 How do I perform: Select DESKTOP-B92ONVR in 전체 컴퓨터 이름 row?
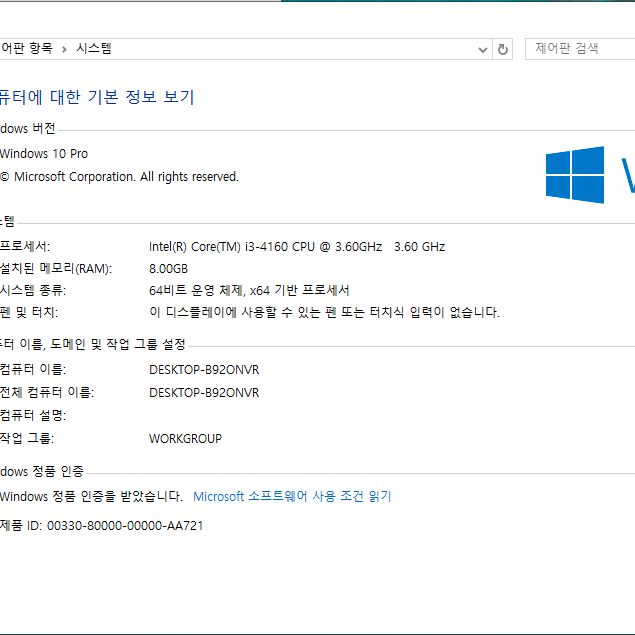[204, 393]
